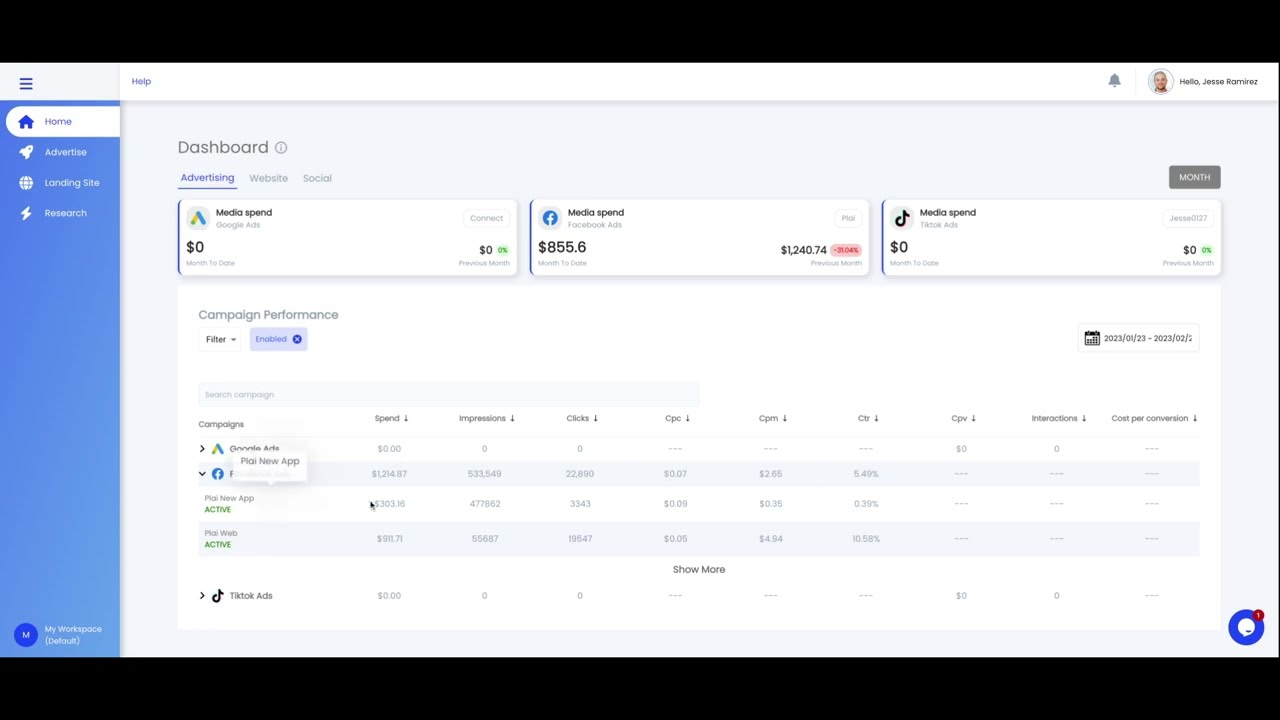This screenshot has width=1280, height=720.
Task: Sort by Ctr column
Action: coord(868,418)
